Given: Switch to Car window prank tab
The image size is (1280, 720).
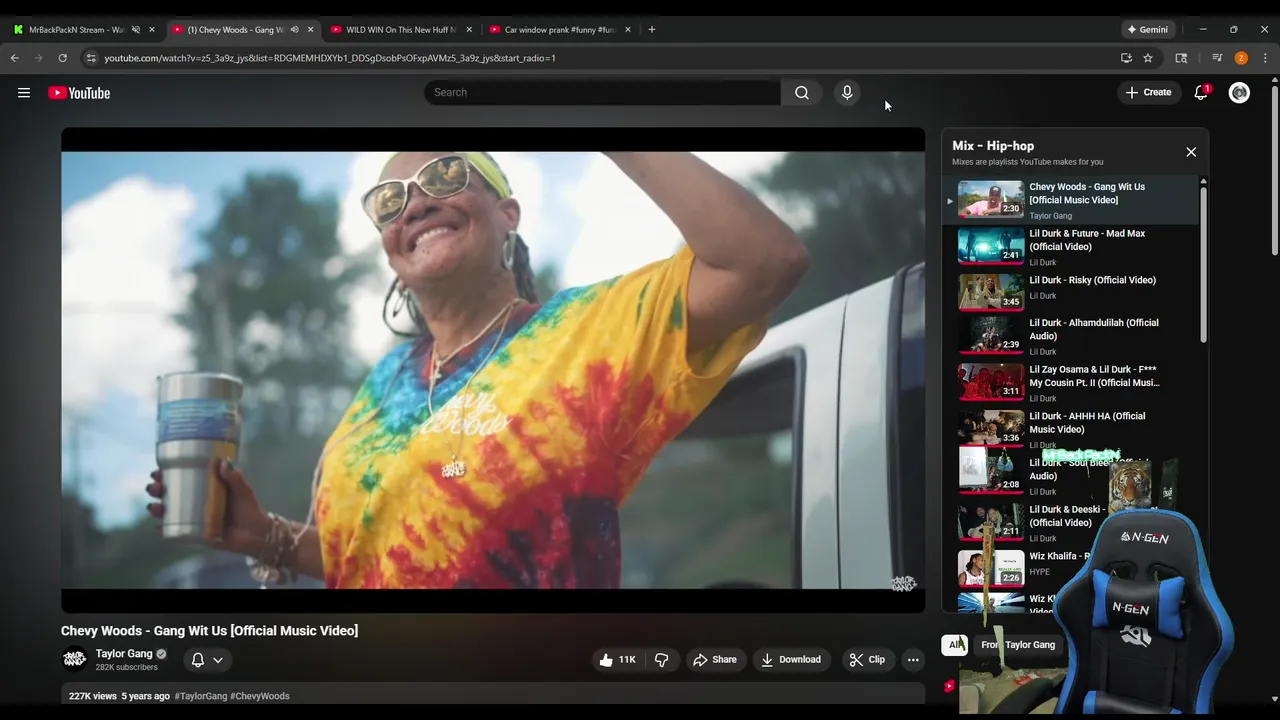Looking at the screenshot, I should pos(551,30).
